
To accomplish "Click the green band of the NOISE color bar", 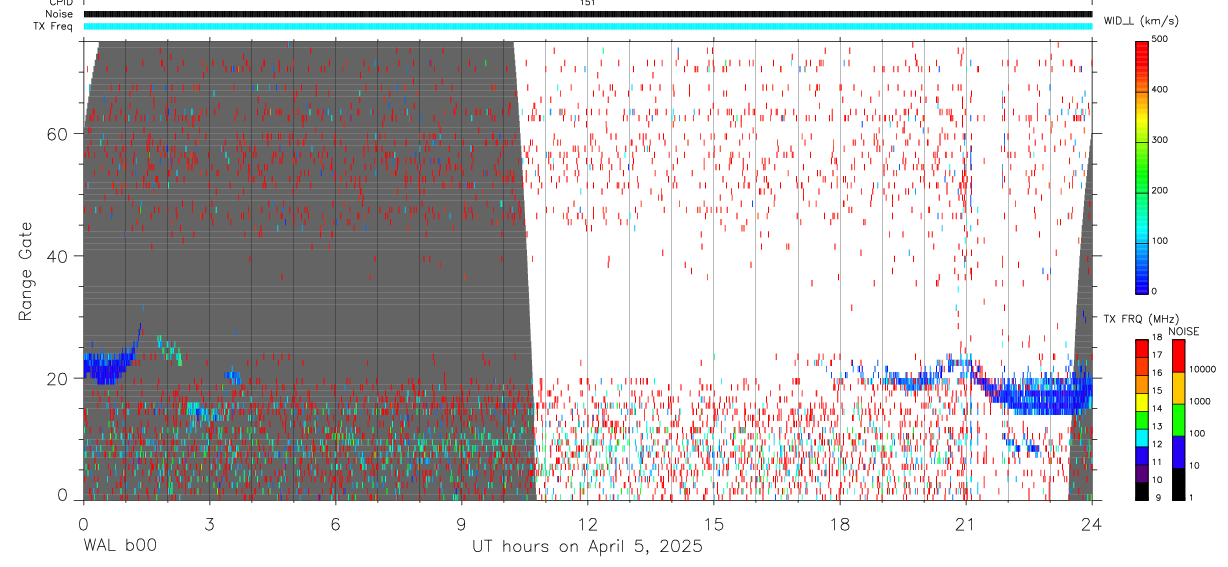I will [1179, 420].
